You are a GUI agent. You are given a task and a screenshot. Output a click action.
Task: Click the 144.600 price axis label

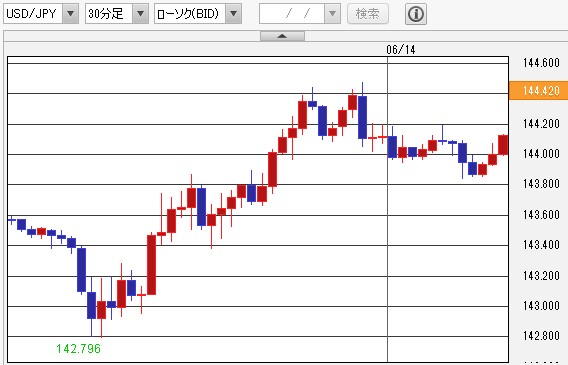click(541, 63)
